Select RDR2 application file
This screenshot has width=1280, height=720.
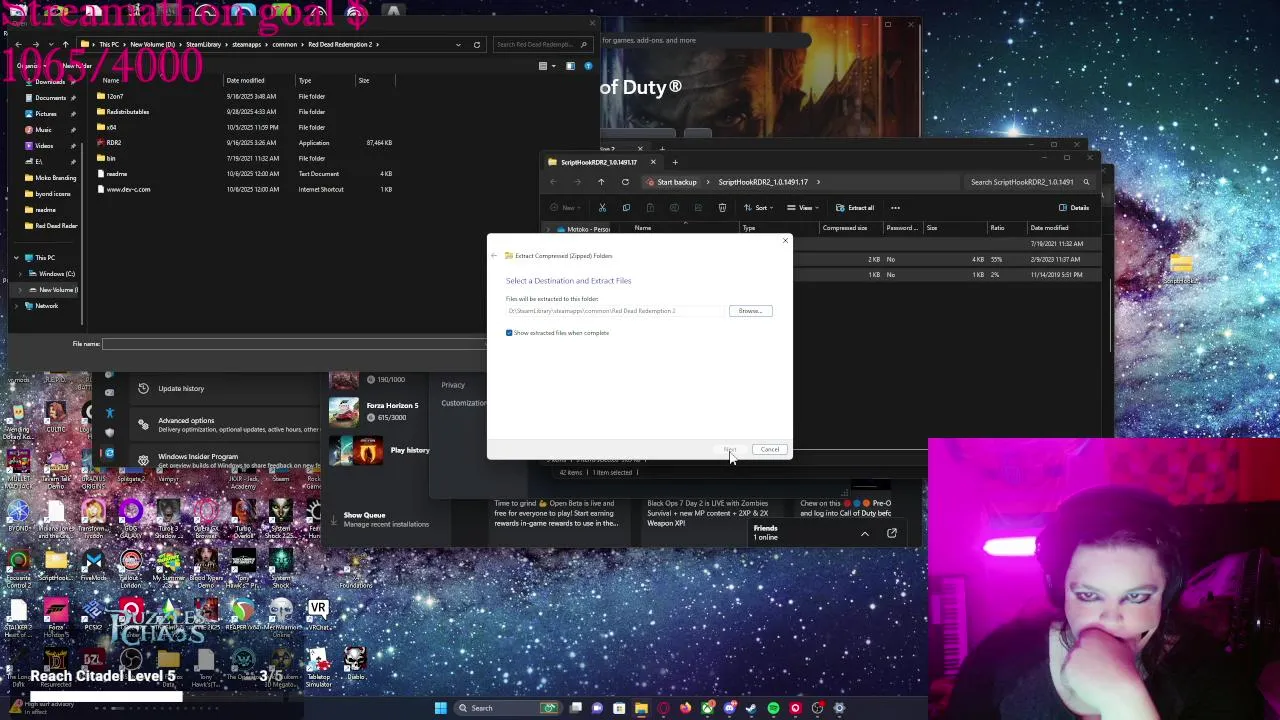[x=114, y=143]
